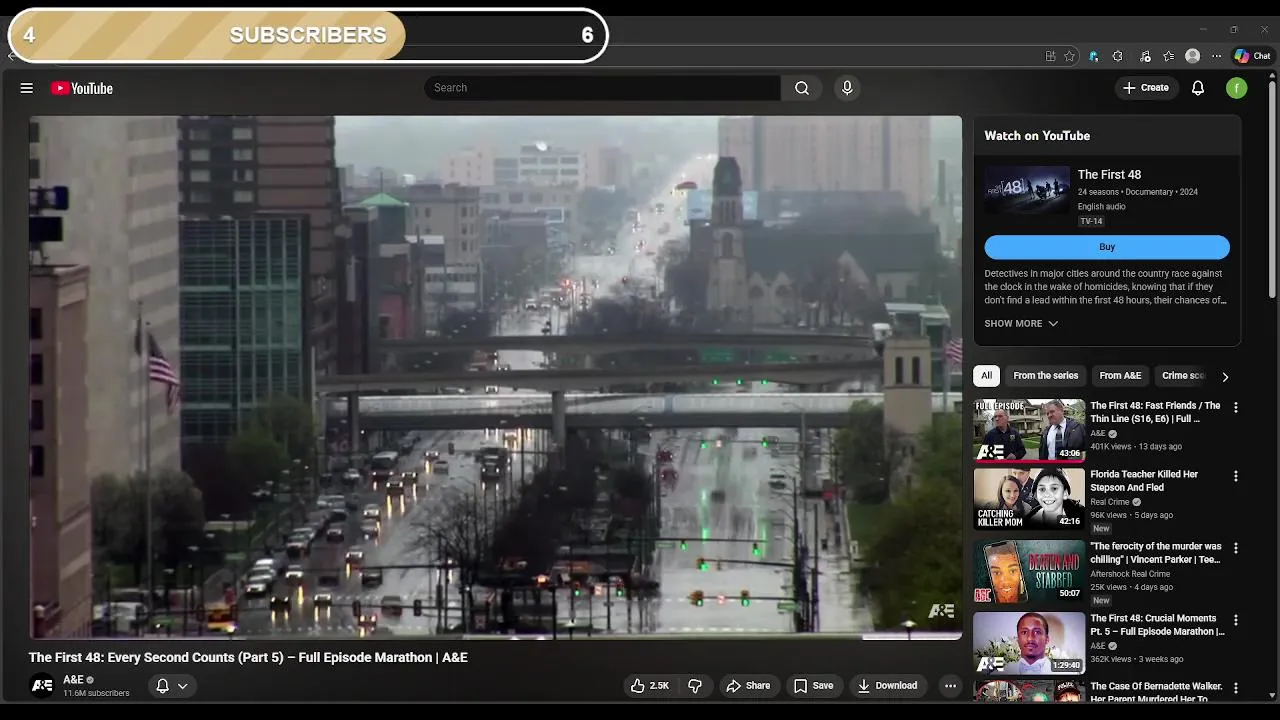The width and height of the screenshot is (1280, 720).
Task: Play the Beaten and Stabbed thumbnail
Action: pyautogui.click(x=1029, y=571)
